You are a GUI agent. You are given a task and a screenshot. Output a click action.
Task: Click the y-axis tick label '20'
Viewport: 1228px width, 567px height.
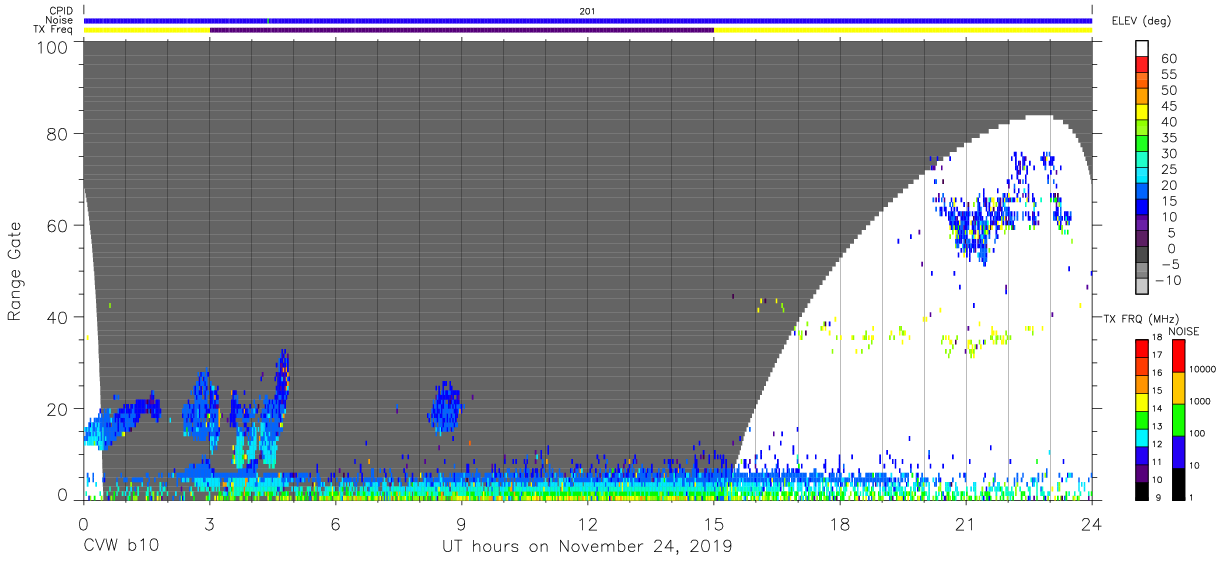coord(58,409)
